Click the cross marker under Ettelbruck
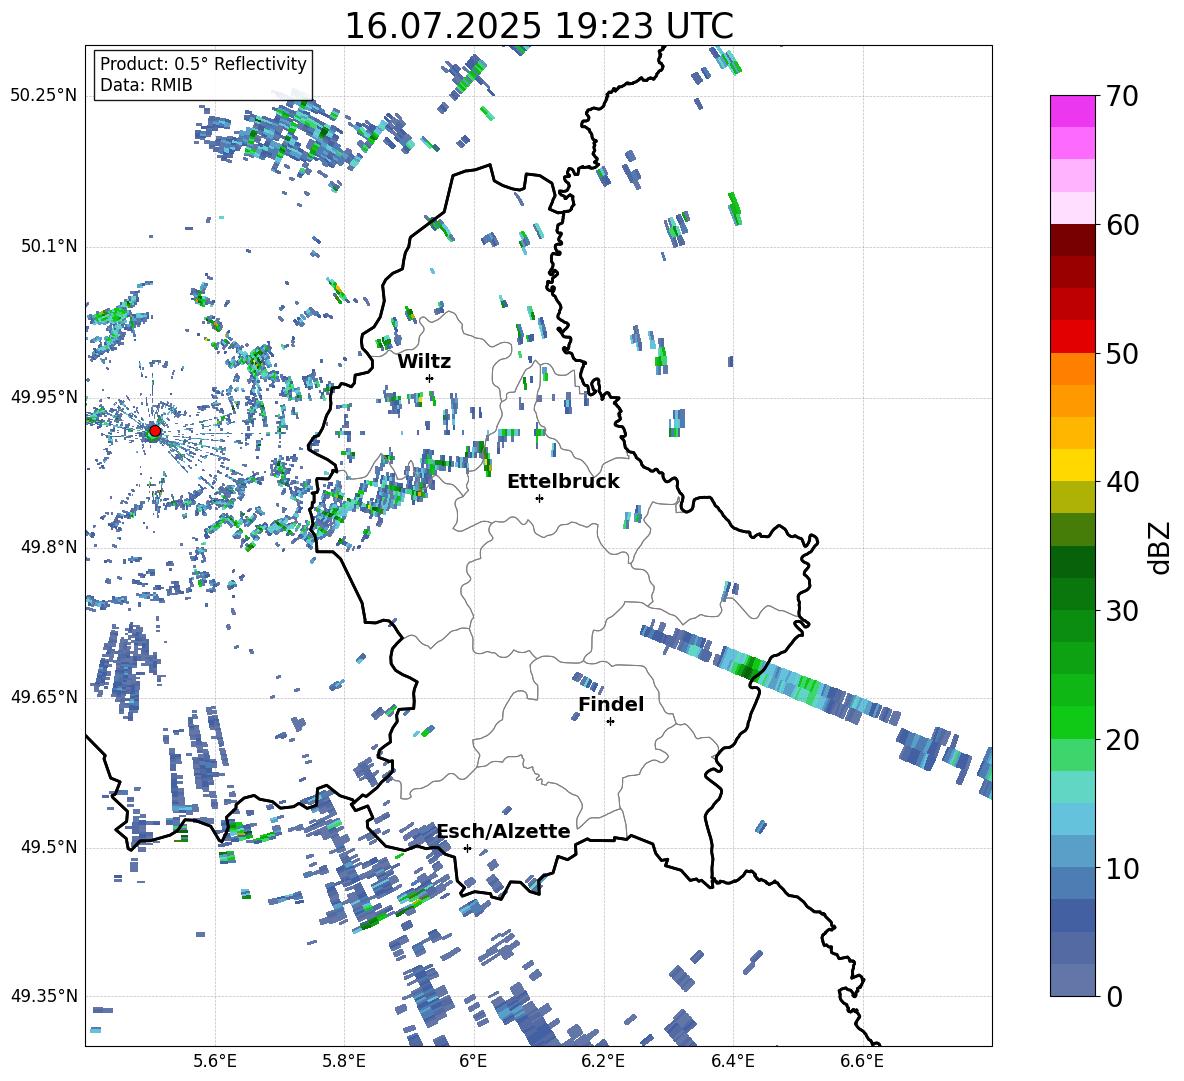This screenshot has height=1081, width=1184. pos(539,498)
